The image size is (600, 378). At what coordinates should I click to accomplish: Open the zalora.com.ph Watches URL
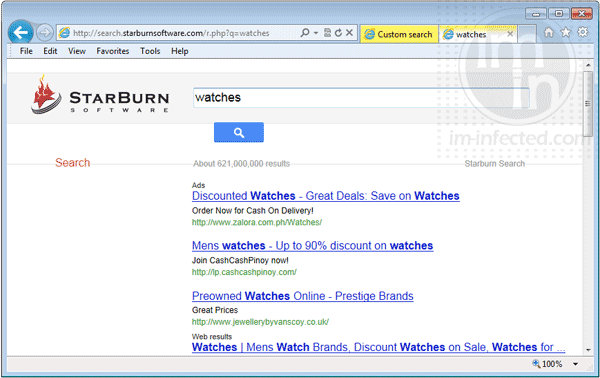click(257, 222)
